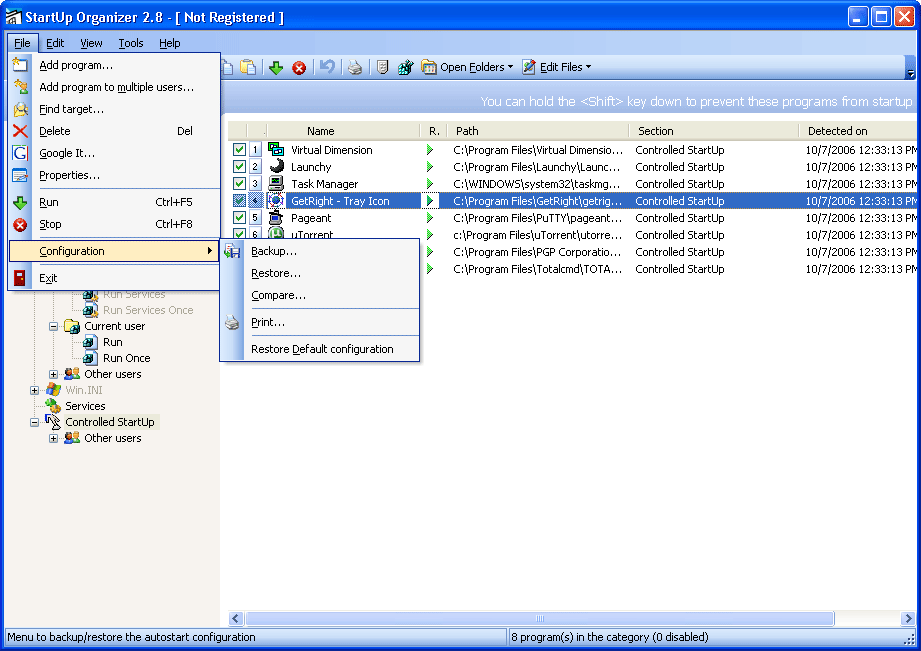This screenshot has width=921, height=651.
Task: Click the Services tree icon
Action: coord(53,406)
